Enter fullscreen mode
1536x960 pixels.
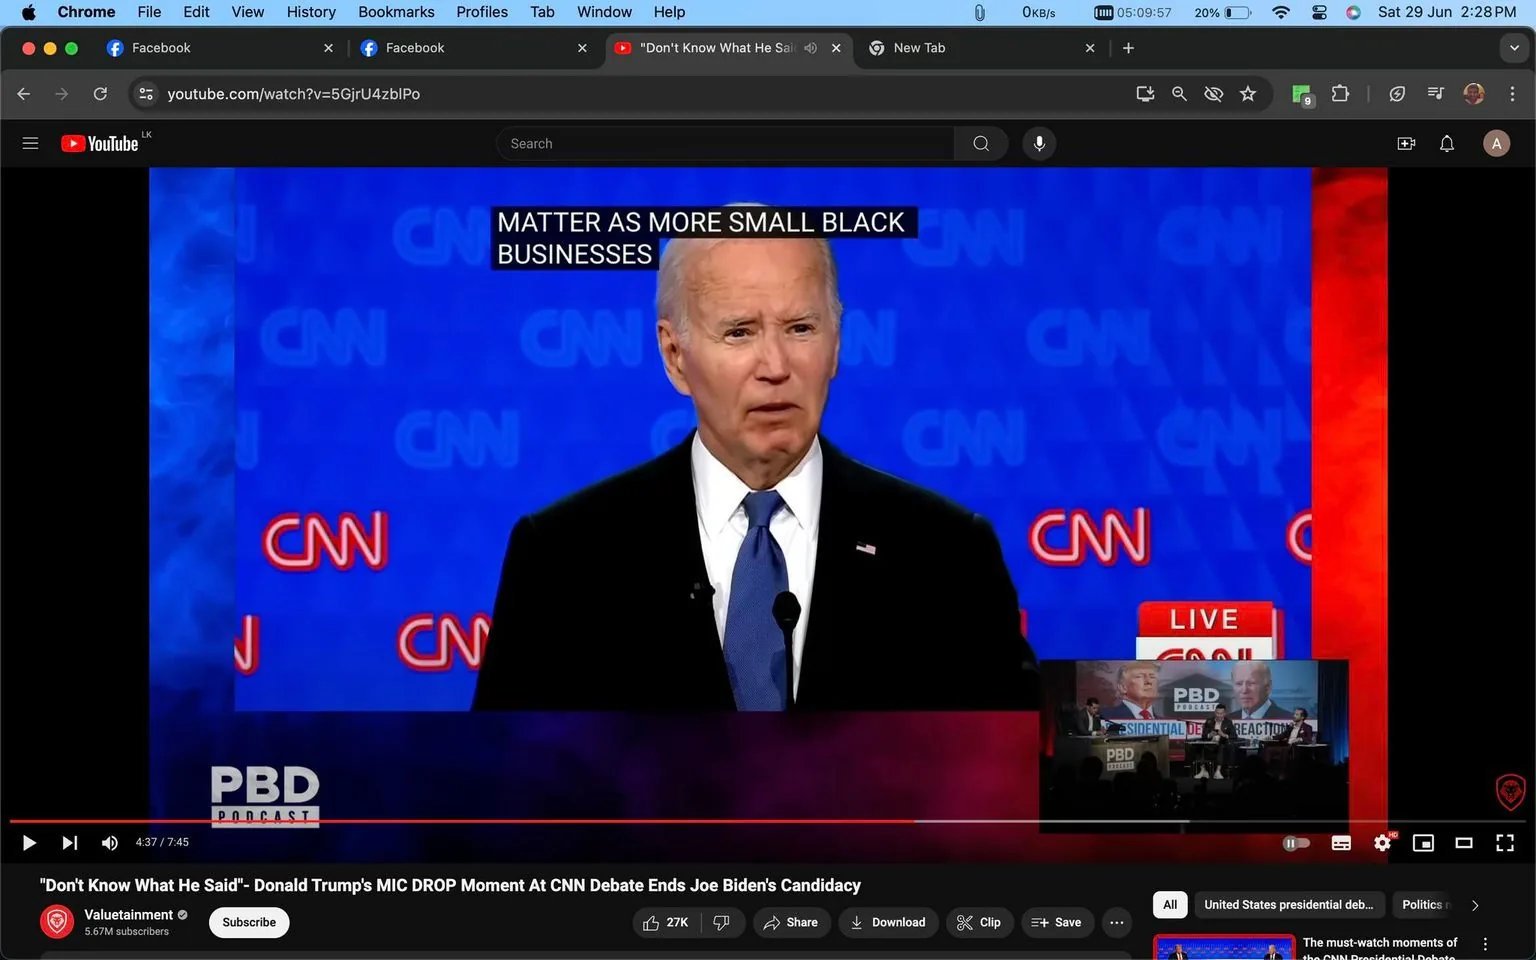(x=1505, y=843)
